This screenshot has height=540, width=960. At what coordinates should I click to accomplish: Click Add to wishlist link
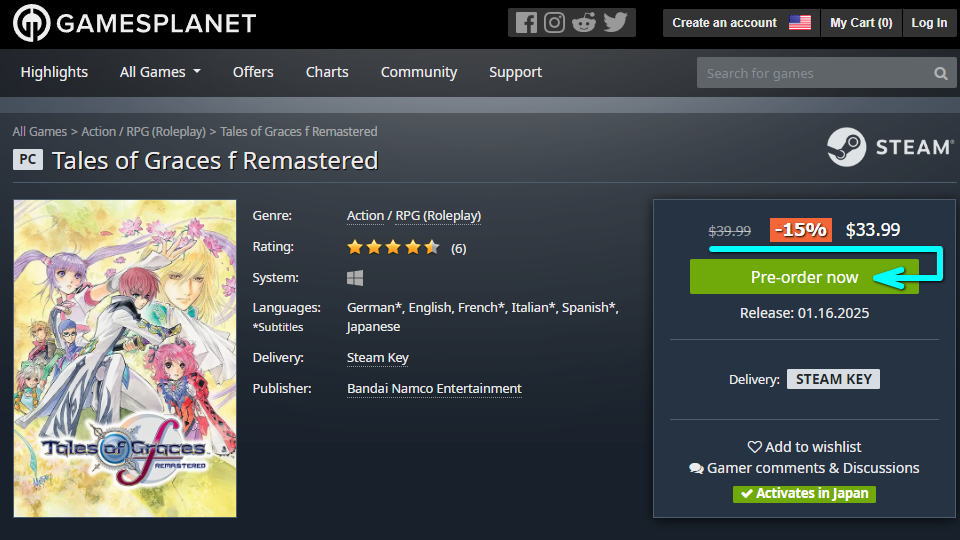point(804,447)
